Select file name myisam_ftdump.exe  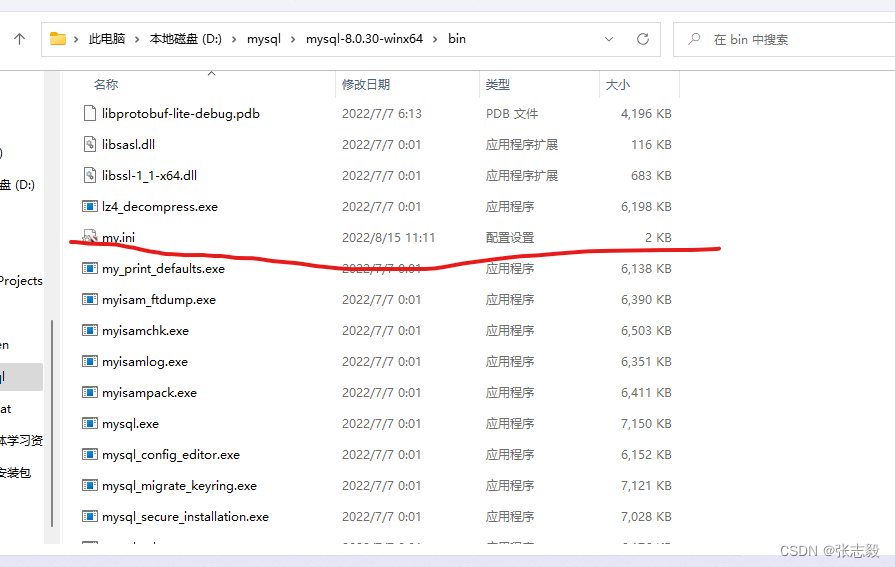(159, 300)
